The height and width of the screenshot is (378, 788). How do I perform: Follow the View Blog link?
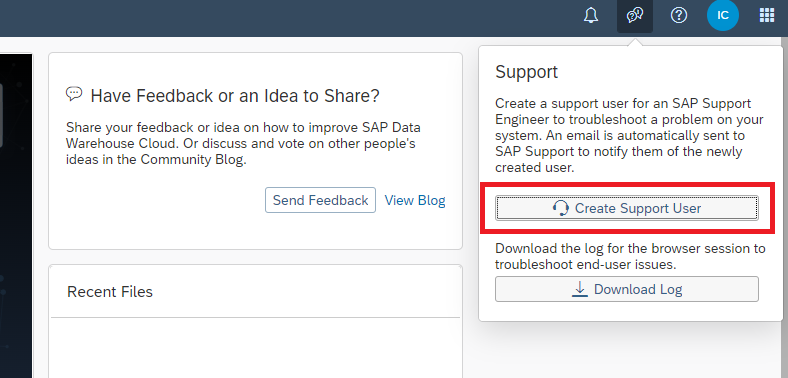pos(415,201)
